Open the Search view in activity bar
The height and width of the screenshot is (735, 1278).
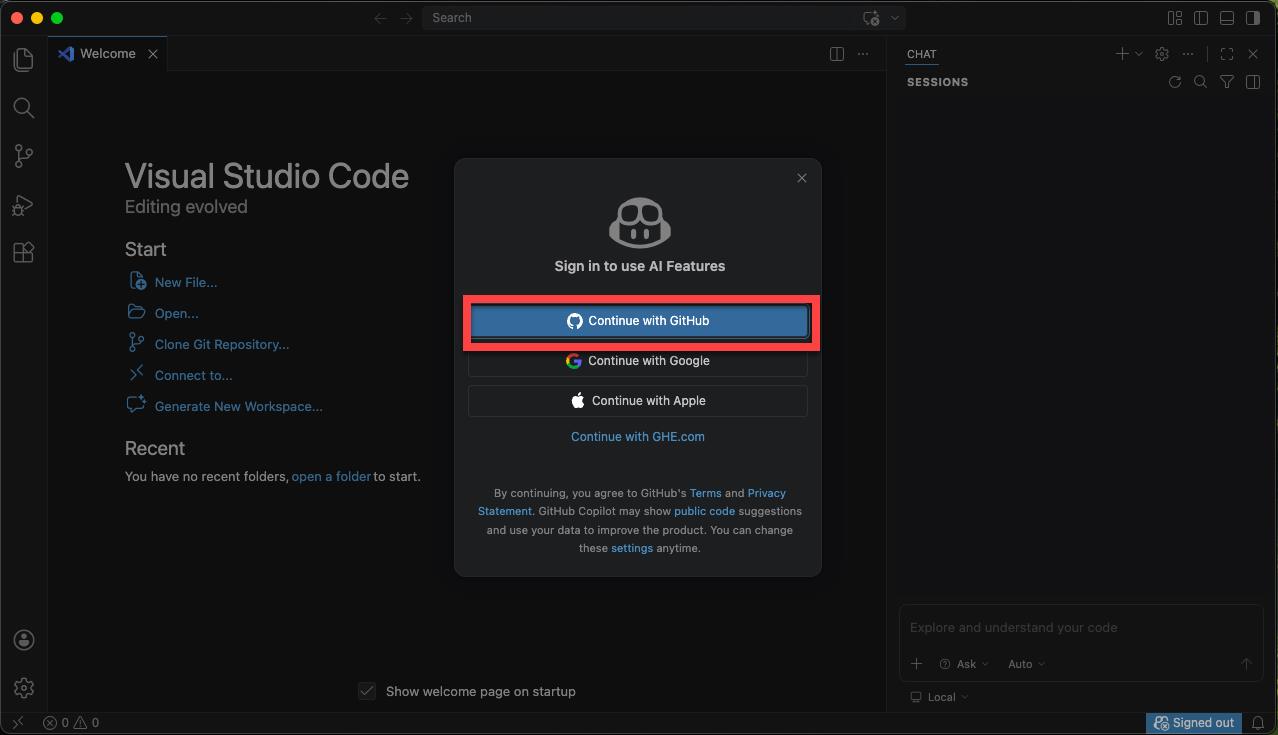click(24, 108)
